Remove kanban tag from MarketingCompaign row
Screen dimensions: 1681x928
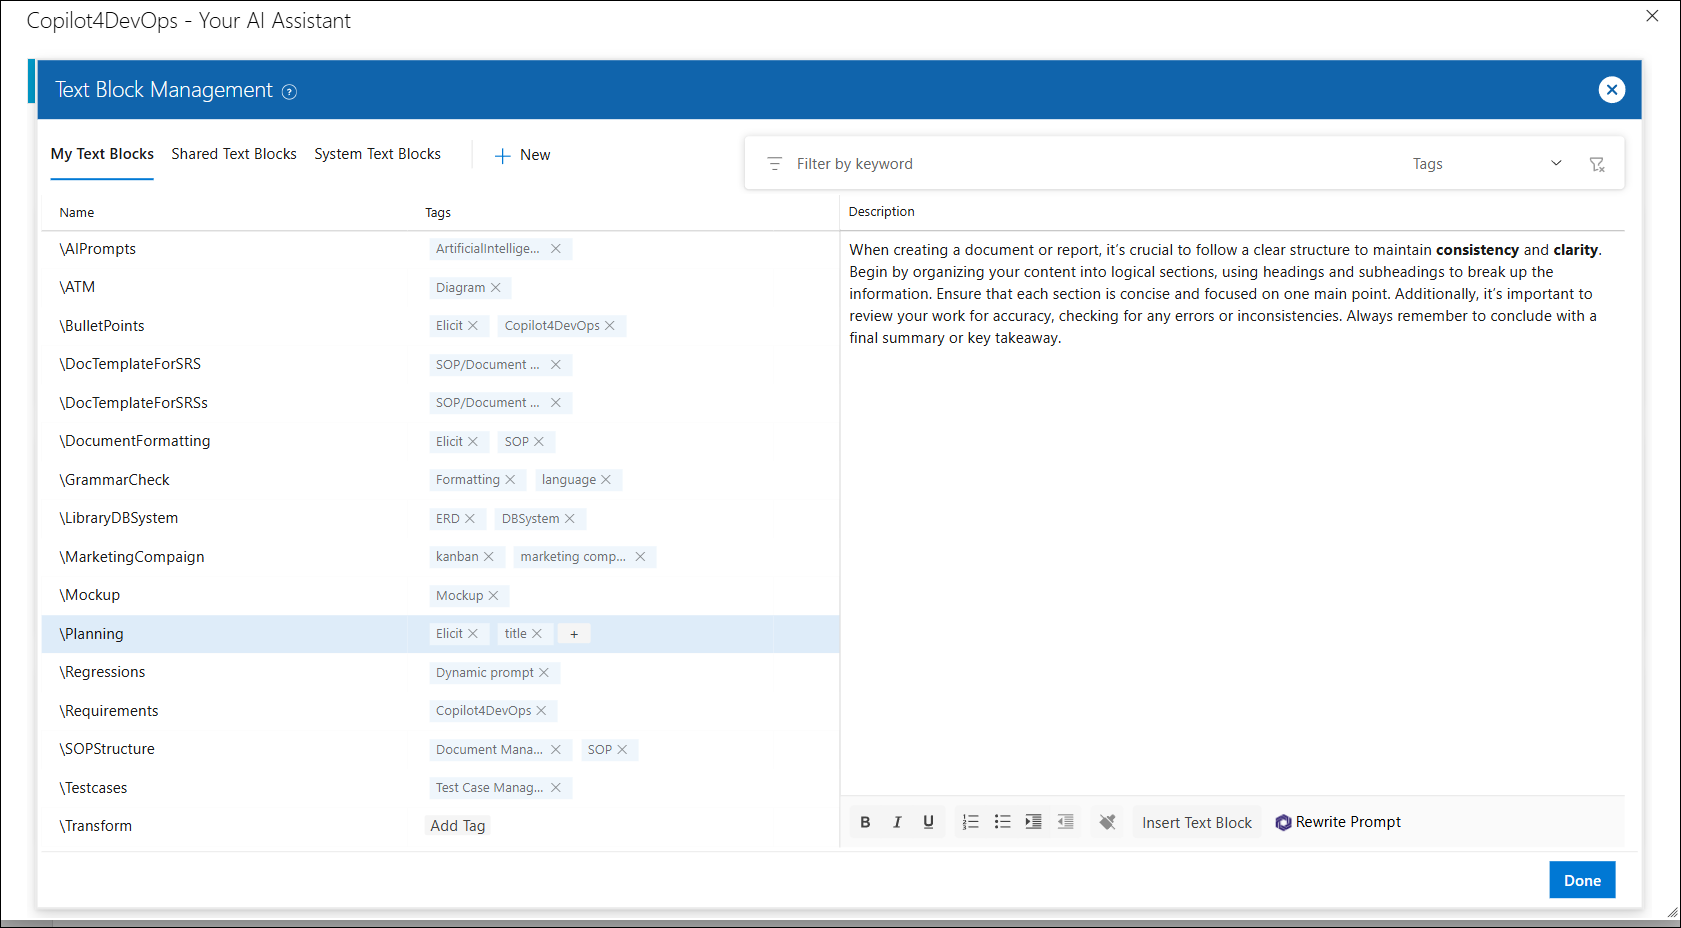[489, 557]
